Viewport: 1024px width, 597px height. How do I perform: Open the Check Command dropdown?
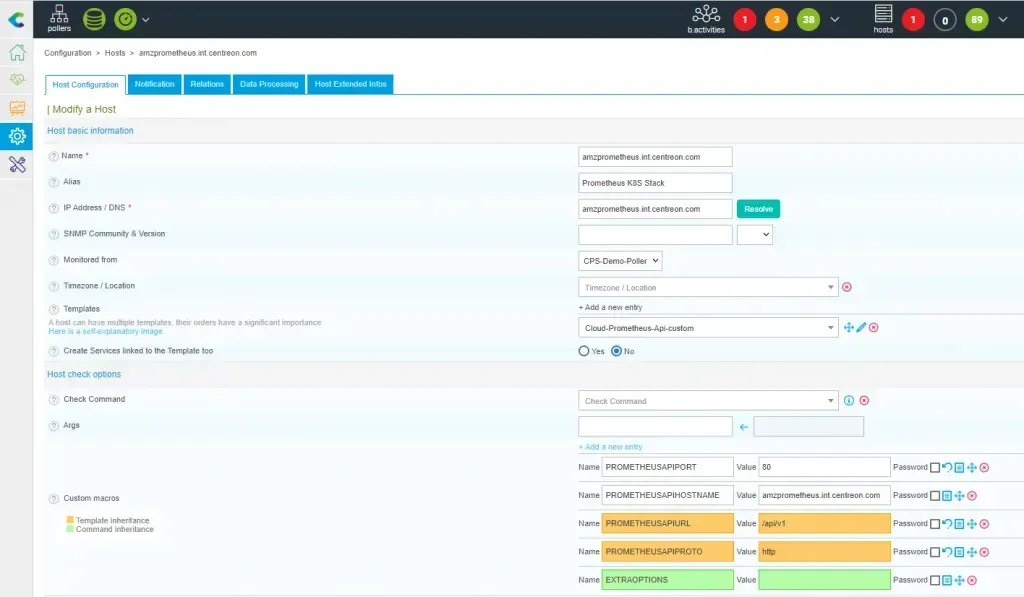[708, 400]
